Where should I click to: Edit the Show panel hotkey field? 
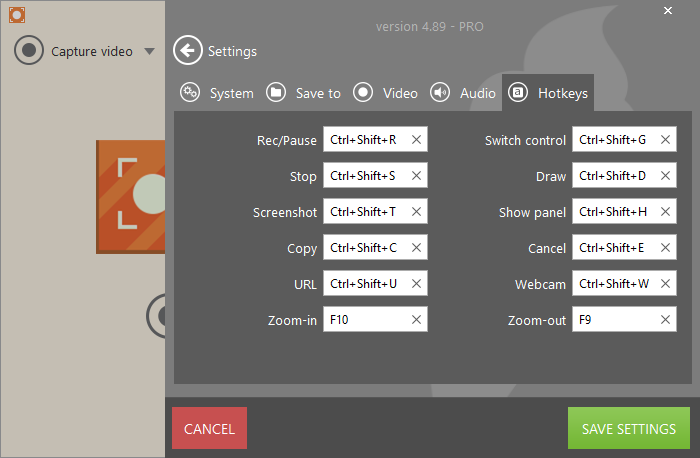point(613,212)
